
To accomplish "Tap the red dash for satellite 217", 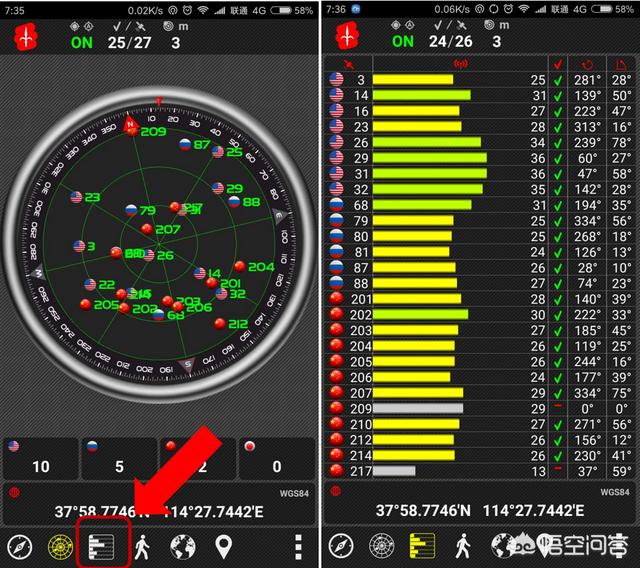I will pyautogui.click(x=558, y=469).
